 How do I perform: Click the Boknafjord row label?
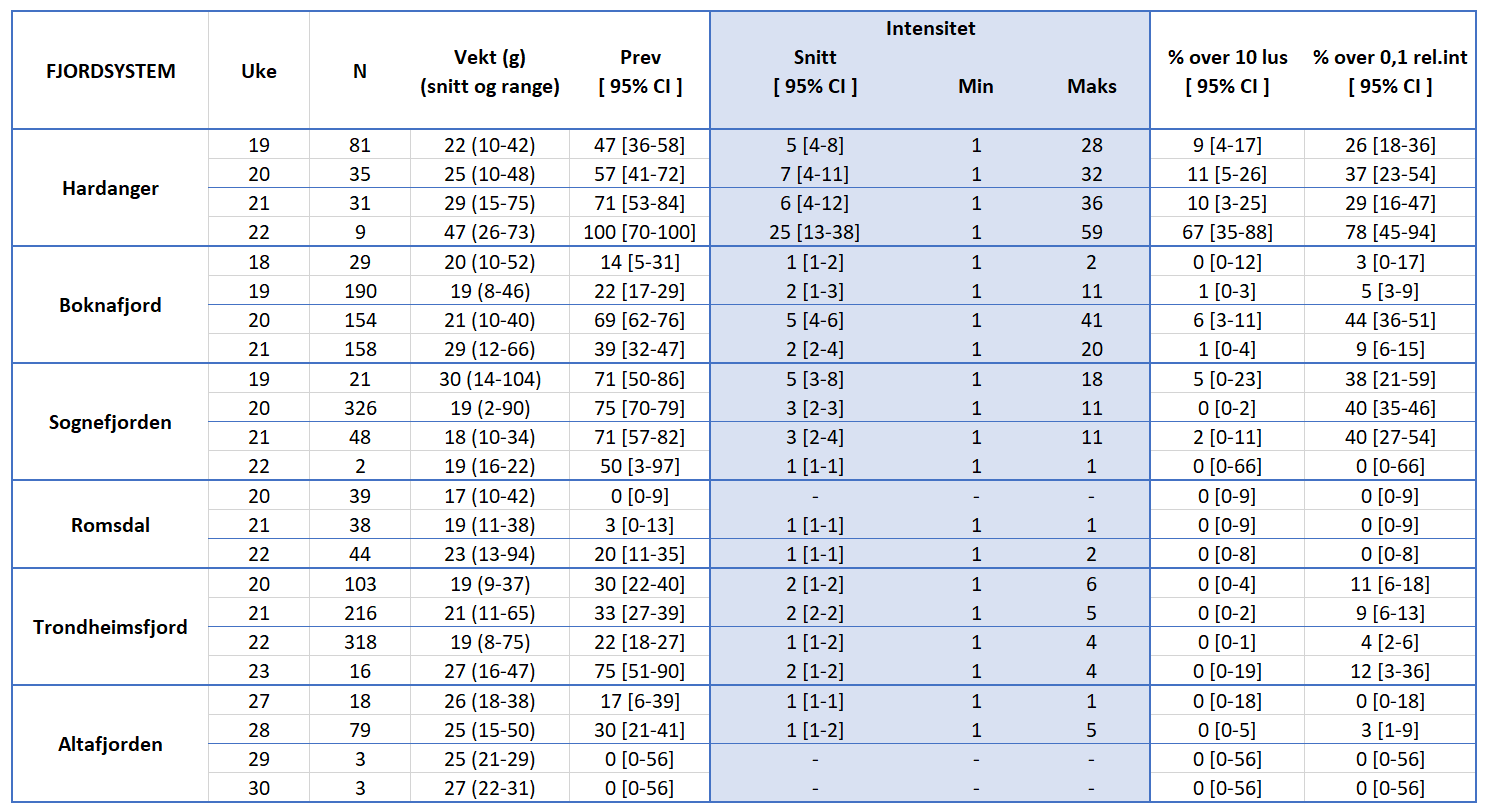coord(110,305)
